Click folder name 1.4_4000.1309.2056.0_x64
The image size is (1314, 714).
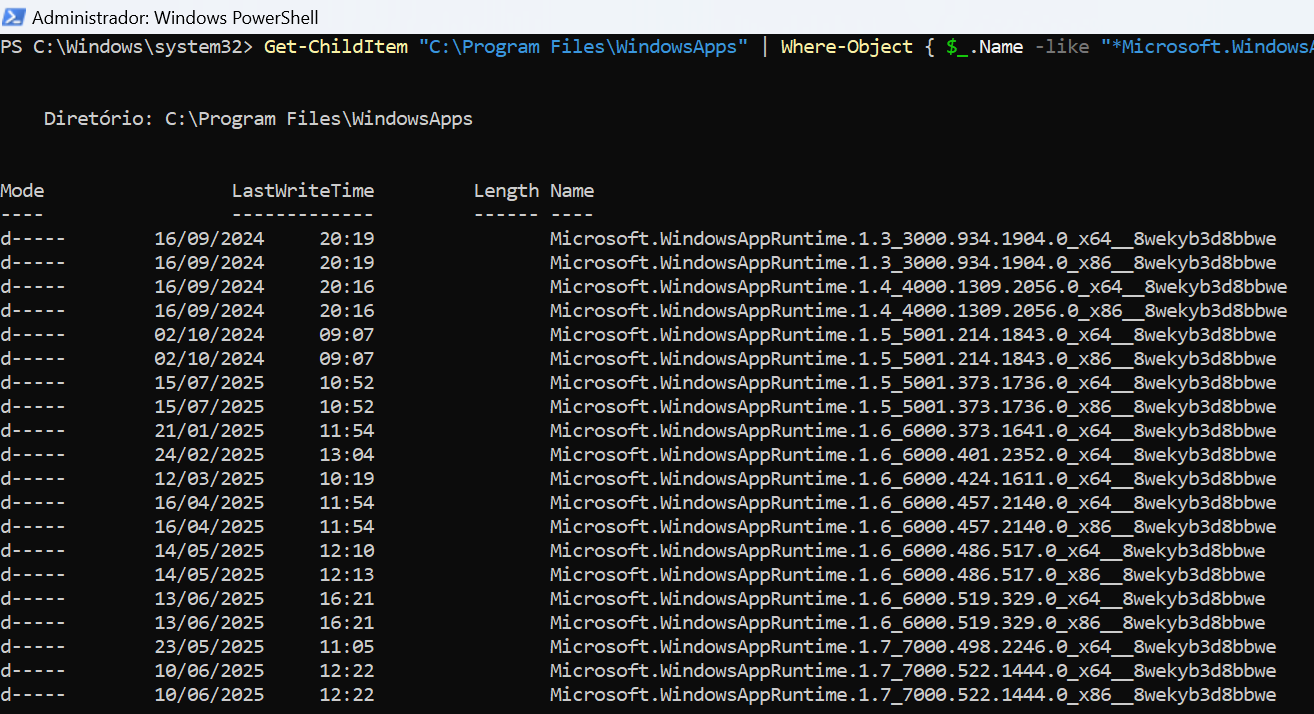coord(919,287)
